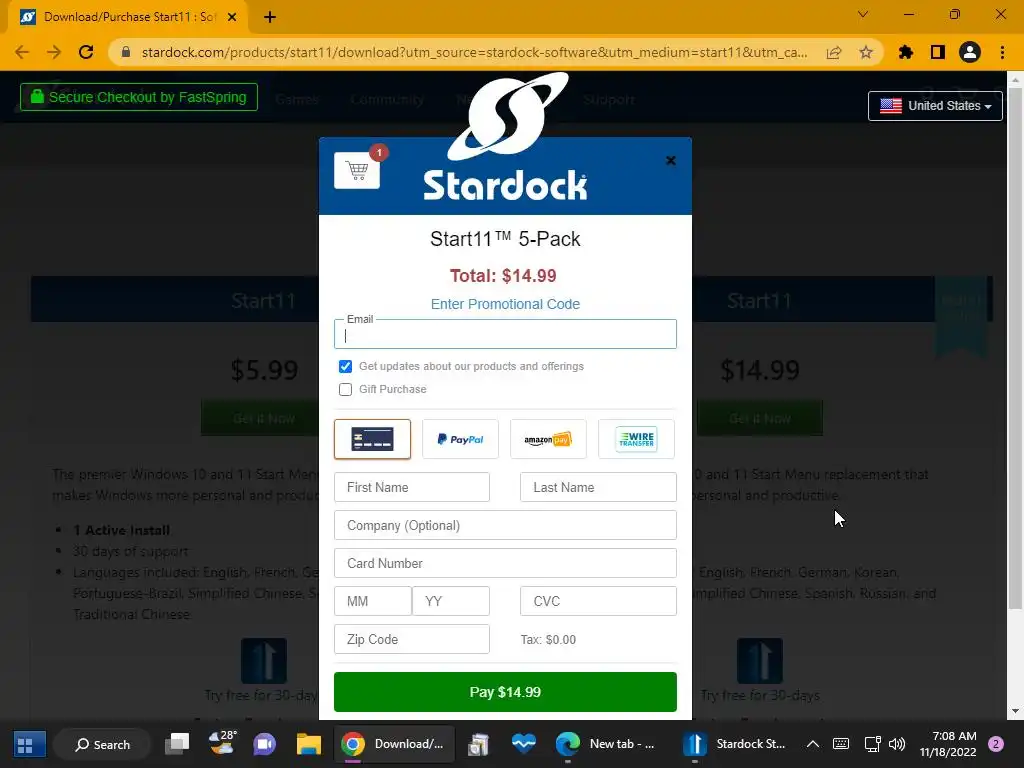
Task: Switch to Edge New tab taskbar item
Action: tap(606, 744)
